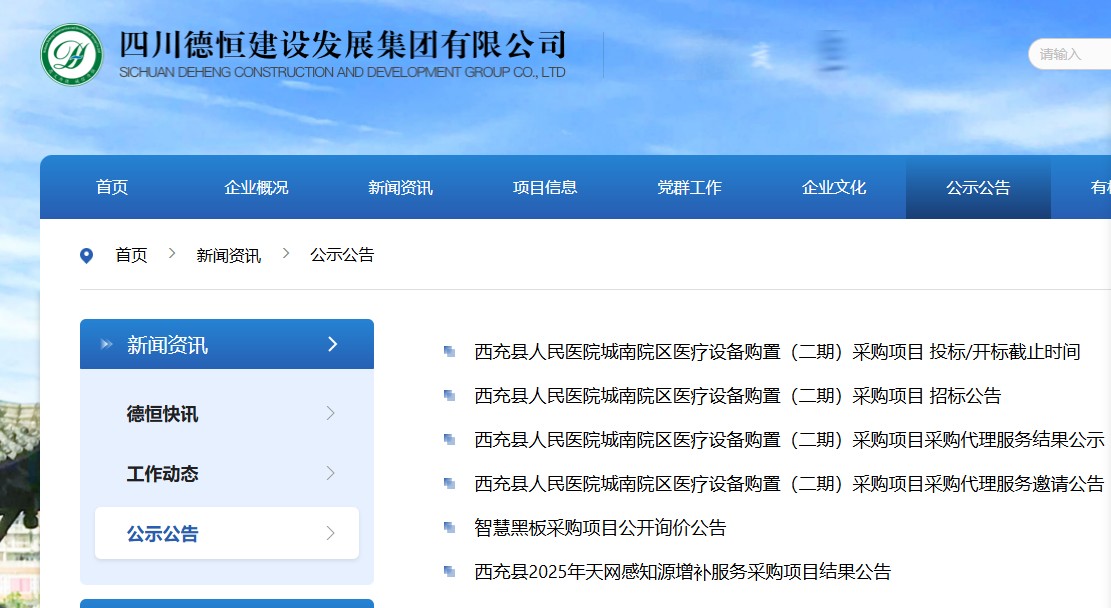Click the 请输入 search input field
This screenshot has width=1111, height=608.
tap(1070, 54)
